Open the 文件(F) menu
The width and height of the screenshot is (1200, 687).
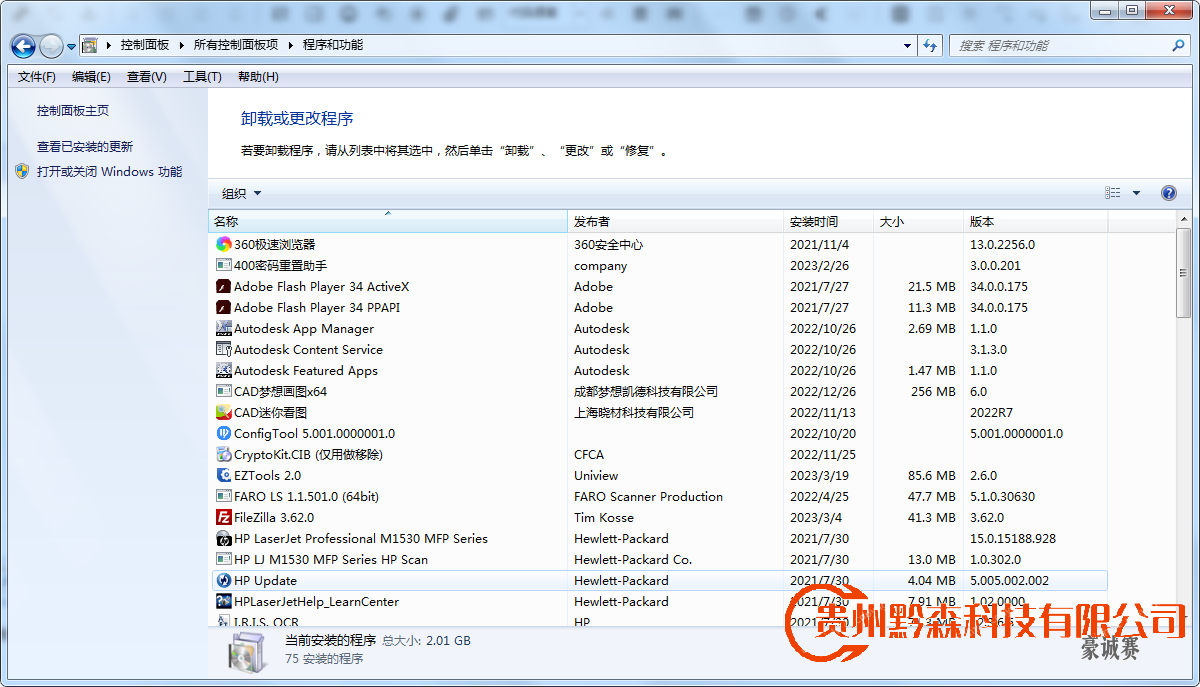click(x=37, y=77)
